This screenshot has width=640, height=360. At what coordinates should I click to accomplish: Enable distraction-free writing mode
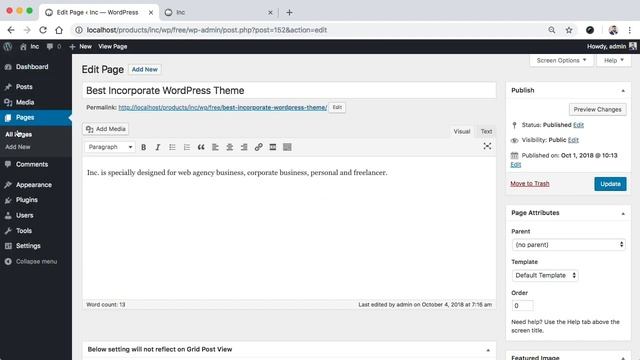click(487, 146)
